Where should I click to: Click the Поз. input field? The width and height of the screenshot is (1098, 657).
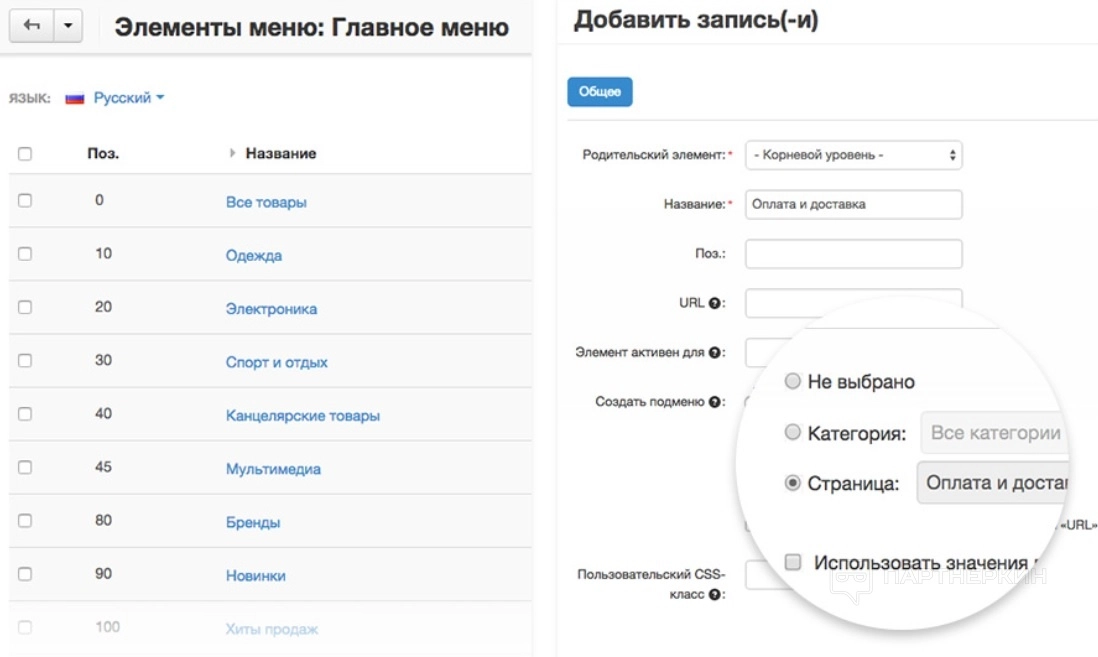(853, 254)
